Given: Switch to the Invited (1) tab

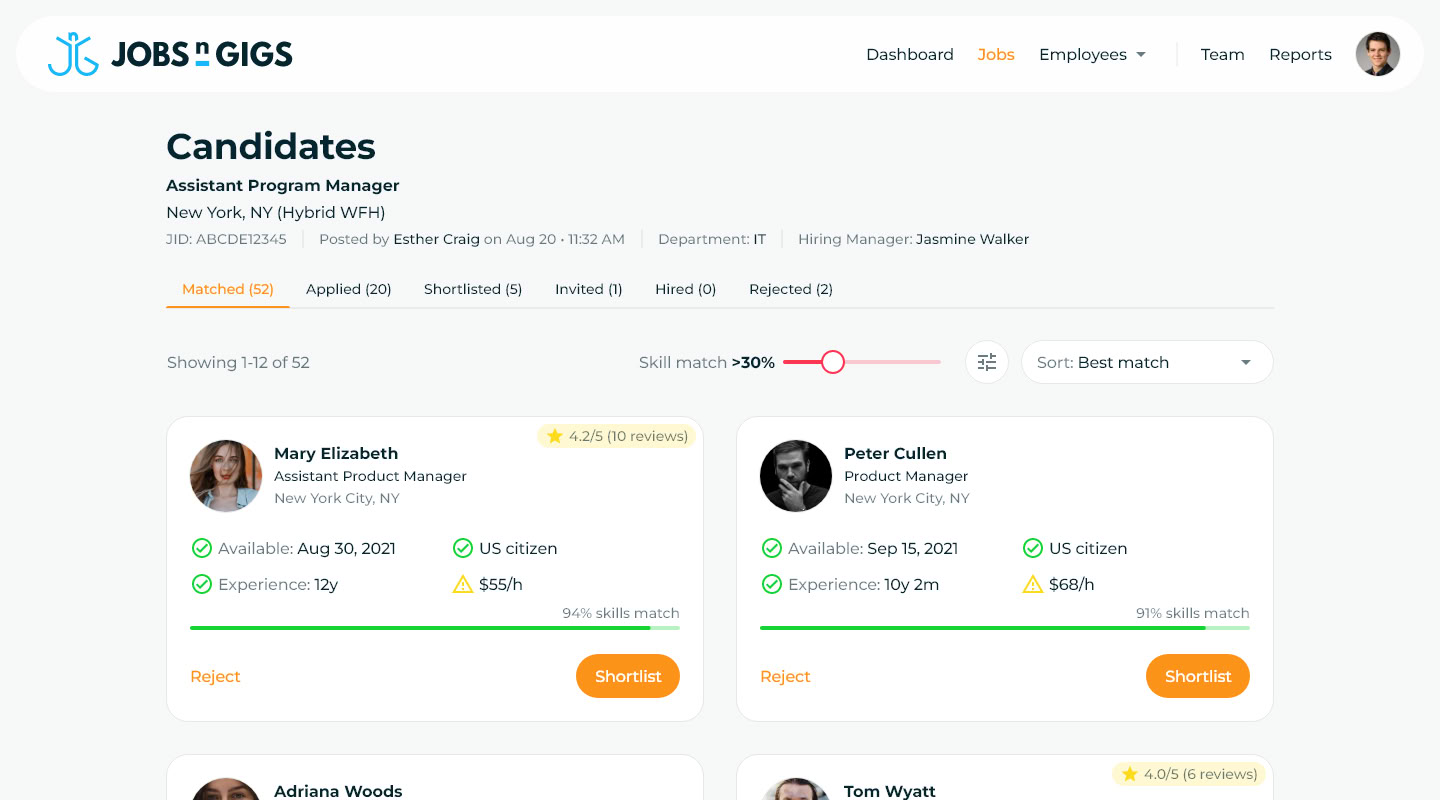Looking at the screenshot, I should [589, 289].
